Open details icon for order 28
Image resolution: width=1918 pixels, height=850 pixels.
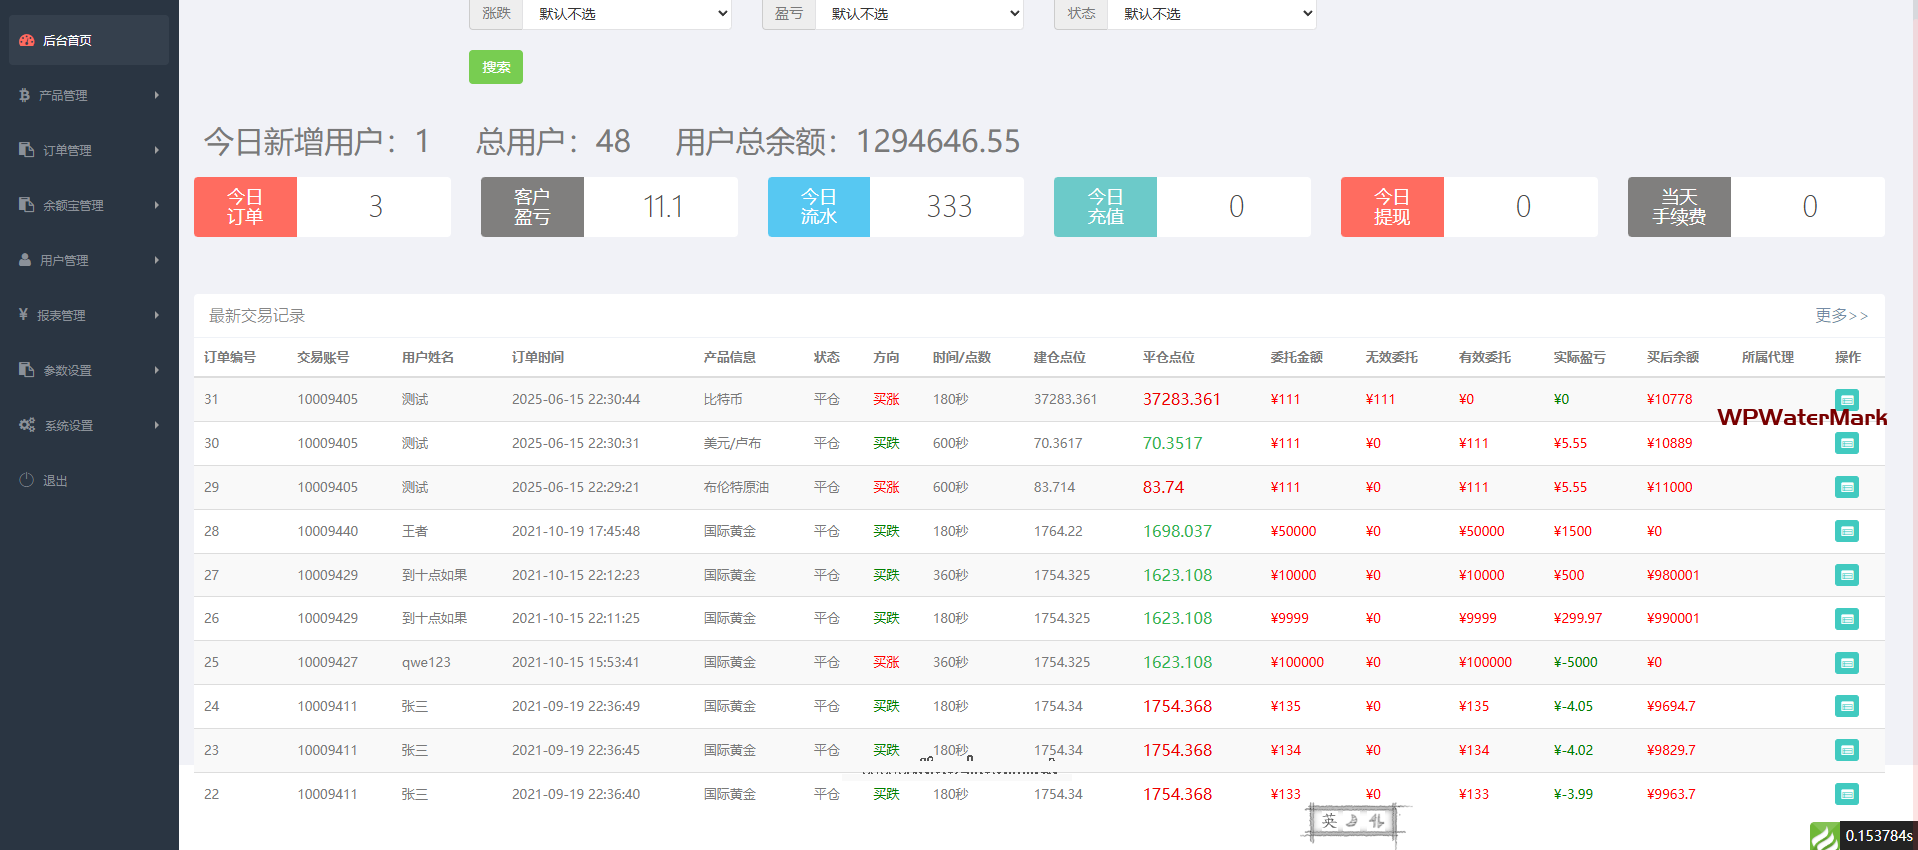click(x=1846, y=531)
